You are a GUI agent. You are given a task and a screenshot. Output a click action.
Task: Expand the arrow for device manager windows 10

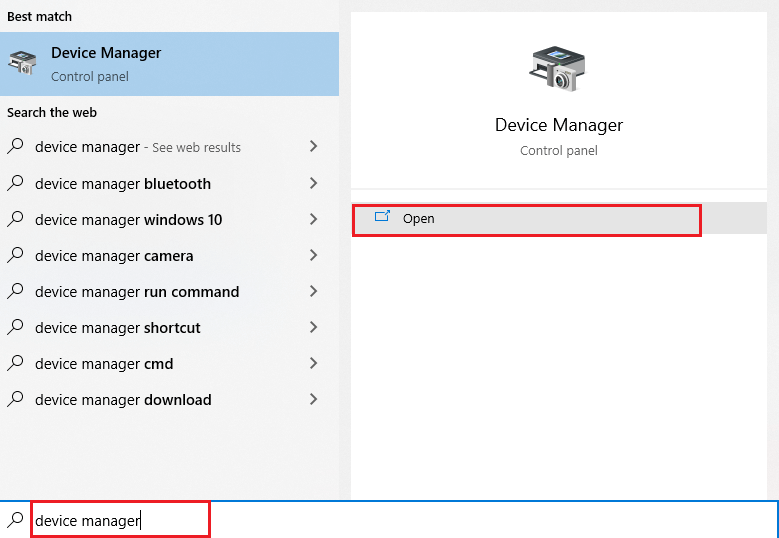[313, 219]
